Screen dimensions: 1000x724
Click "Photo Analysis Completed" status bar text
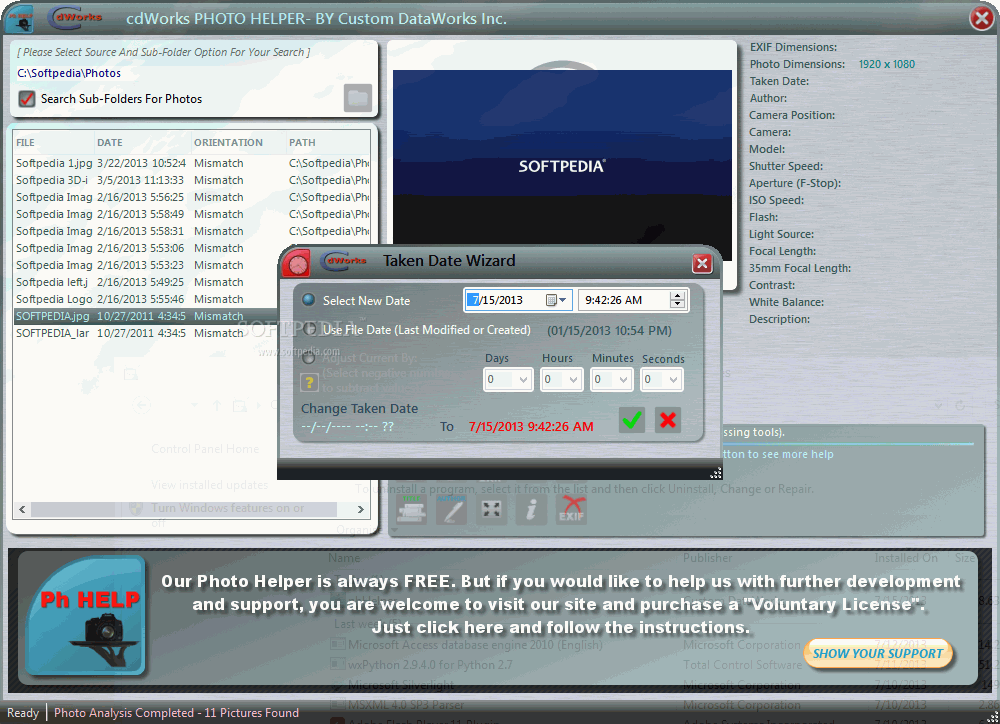pos(176,713)
